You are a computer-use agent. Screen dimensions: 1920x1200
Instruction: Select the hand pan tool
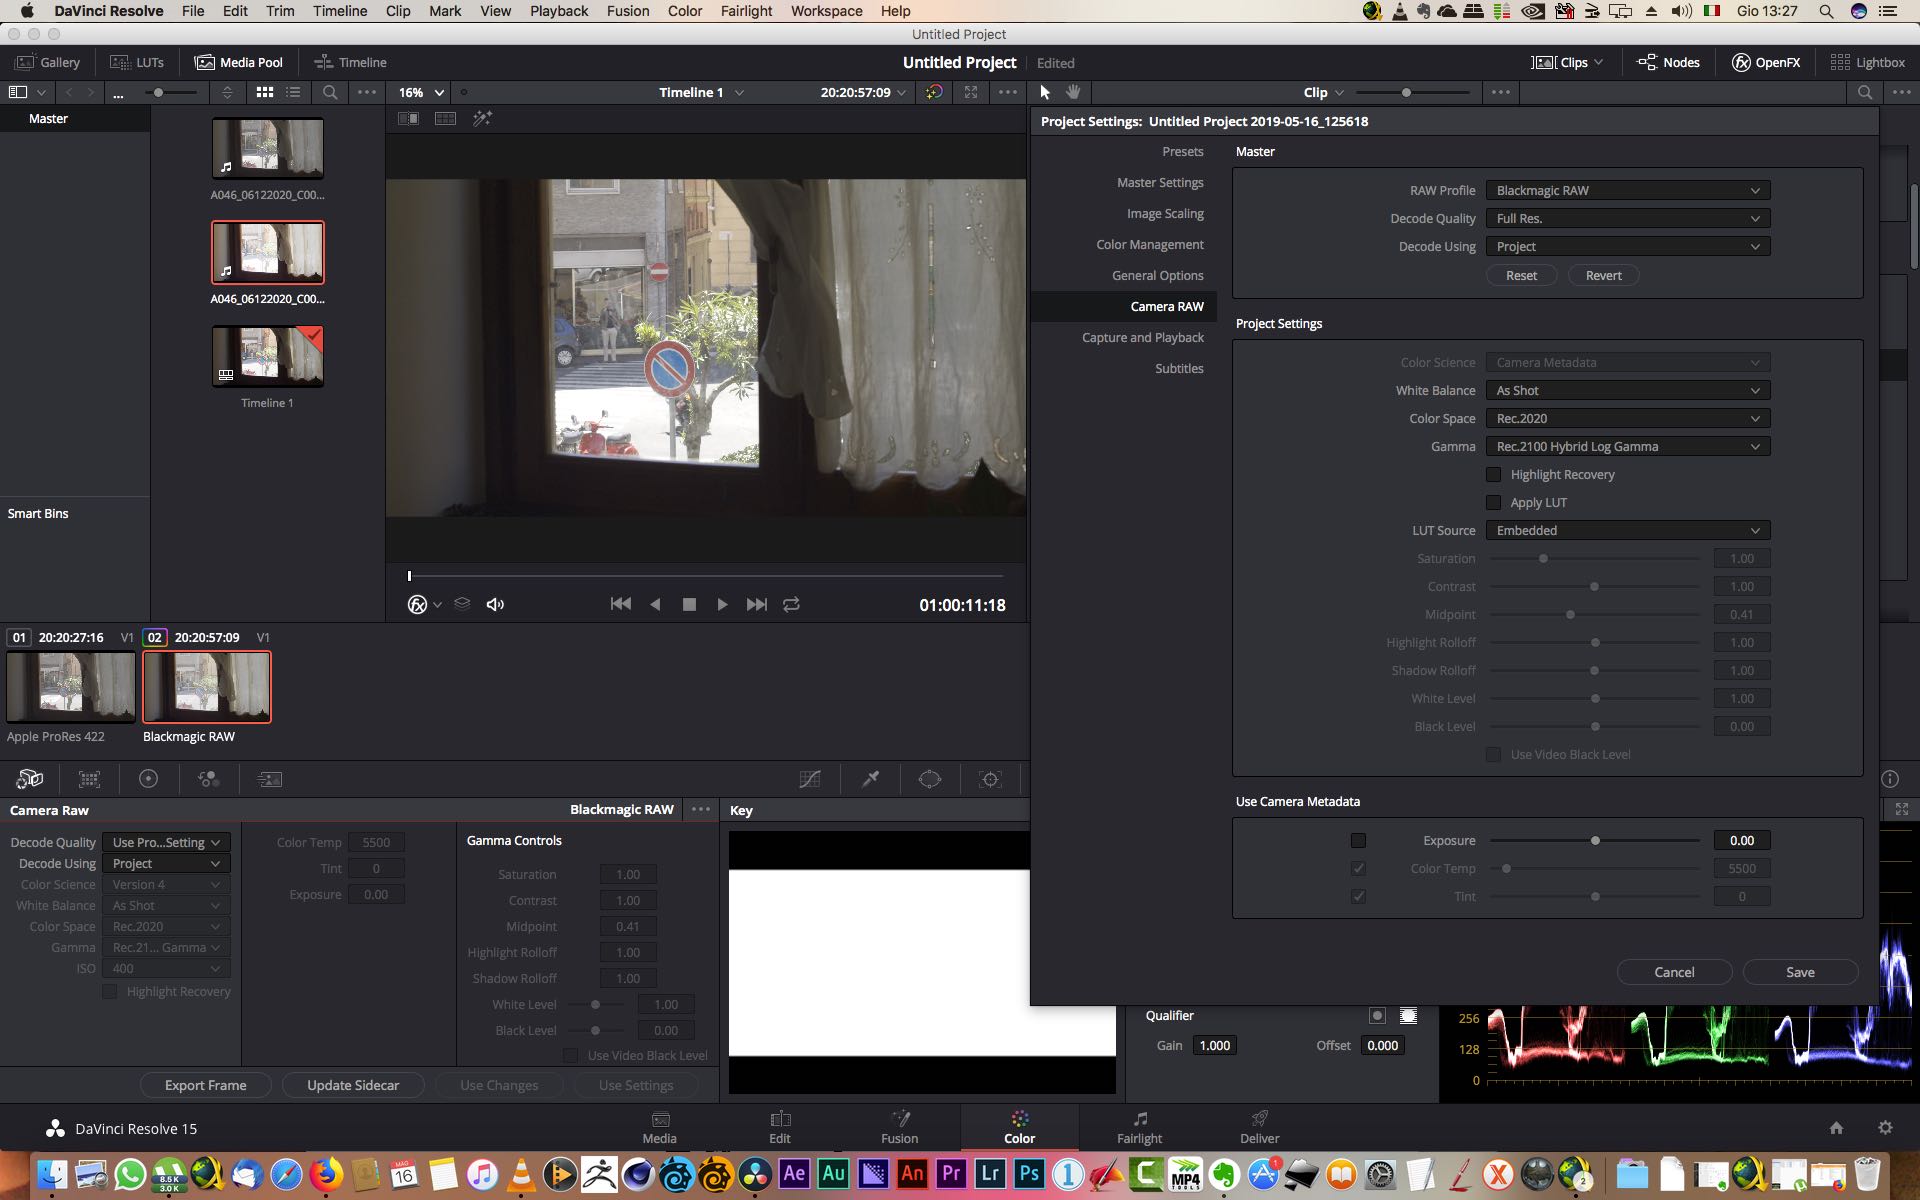pos(1073,92)
